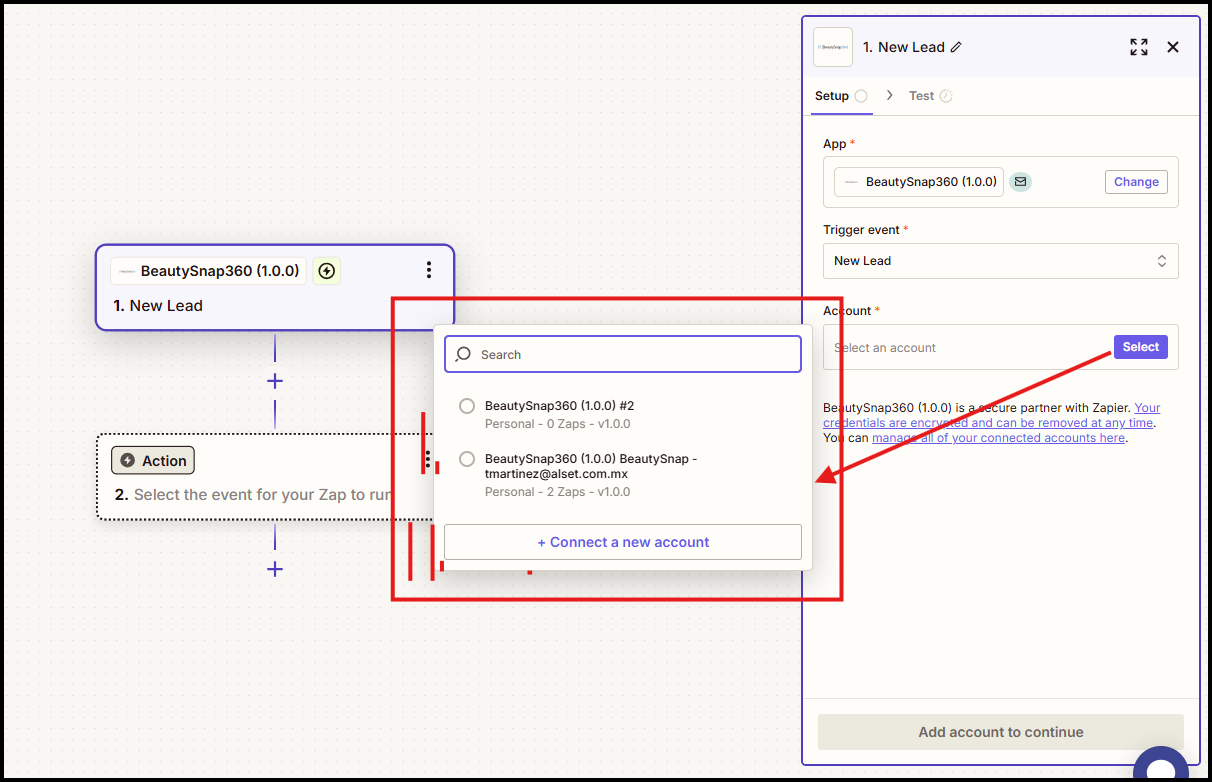Open 'manage all of your connected accounts here' link

(998, 438)
